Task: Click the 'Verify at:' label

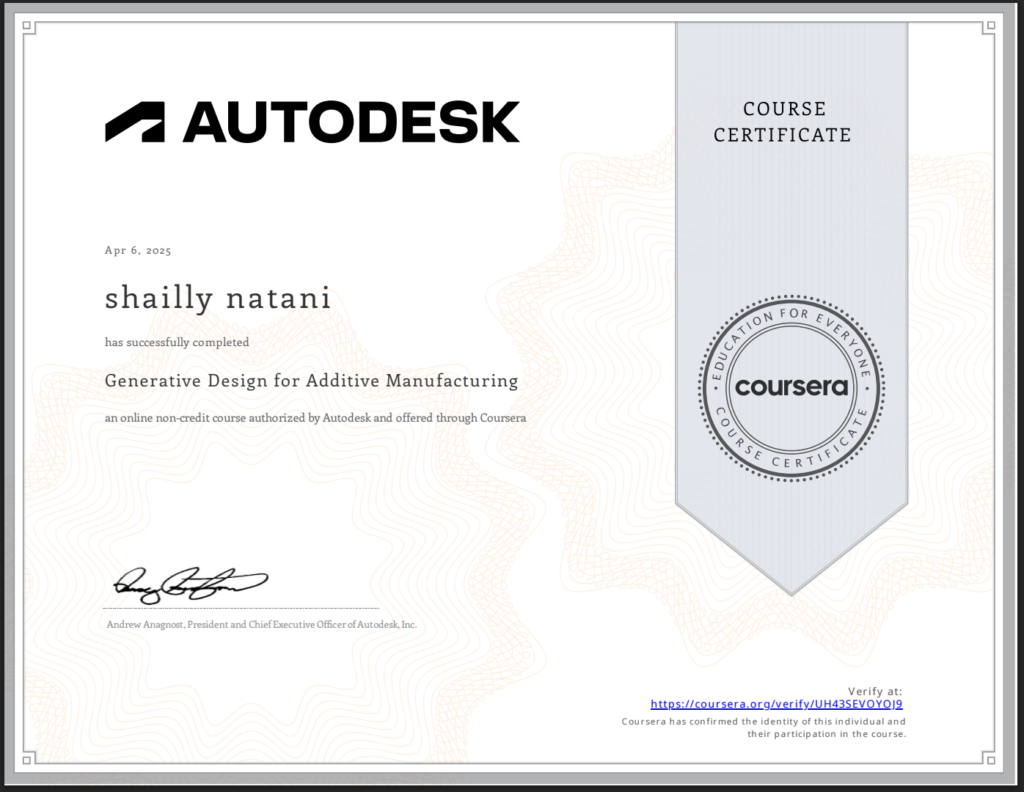Action: [x=874, y=691]
